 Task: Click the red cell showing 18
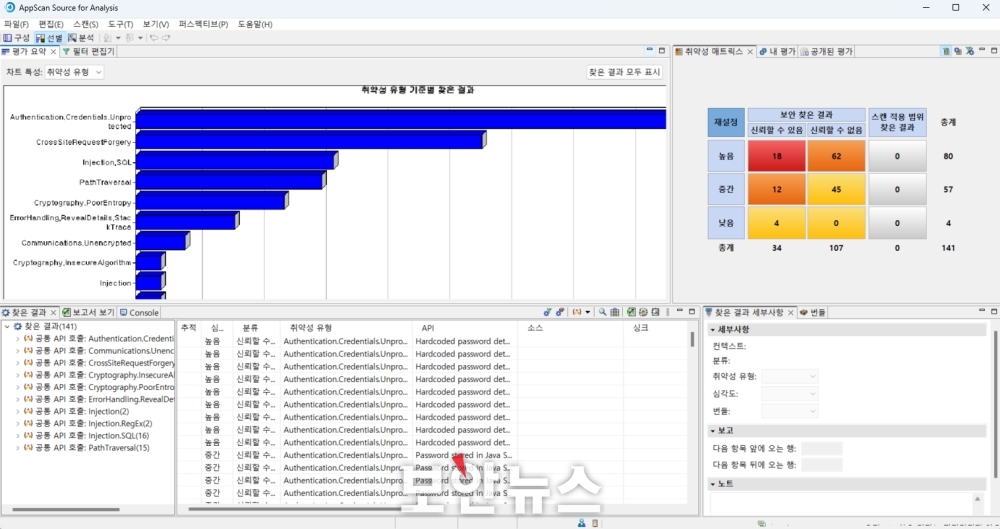[x=775, y=156]
